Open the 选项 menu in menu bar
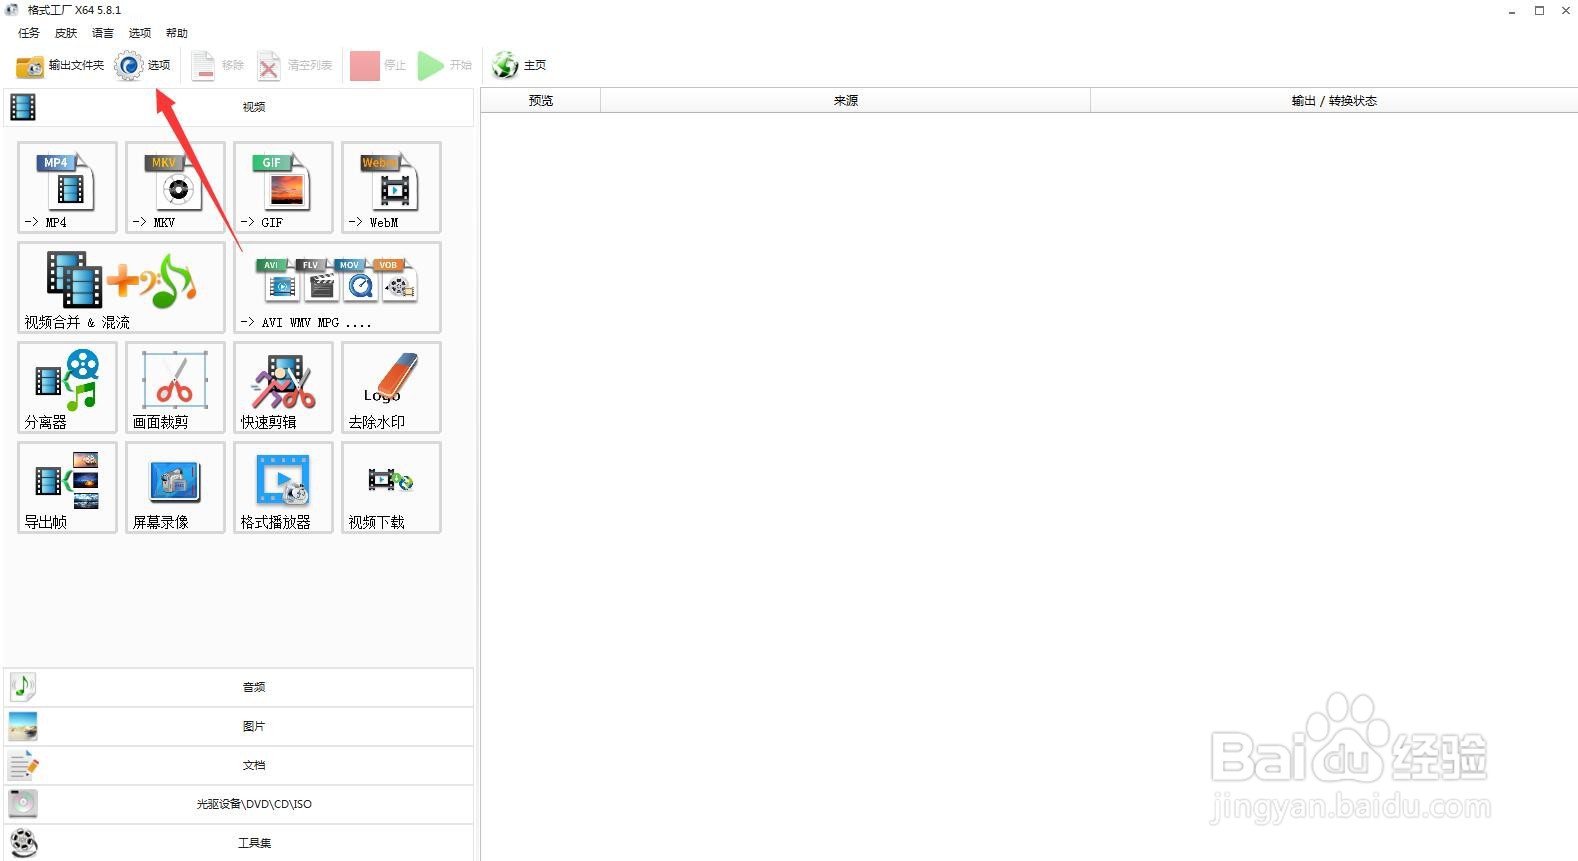Image resolution: width=1578 pixels, height=861 pixels. coord(140,33)
